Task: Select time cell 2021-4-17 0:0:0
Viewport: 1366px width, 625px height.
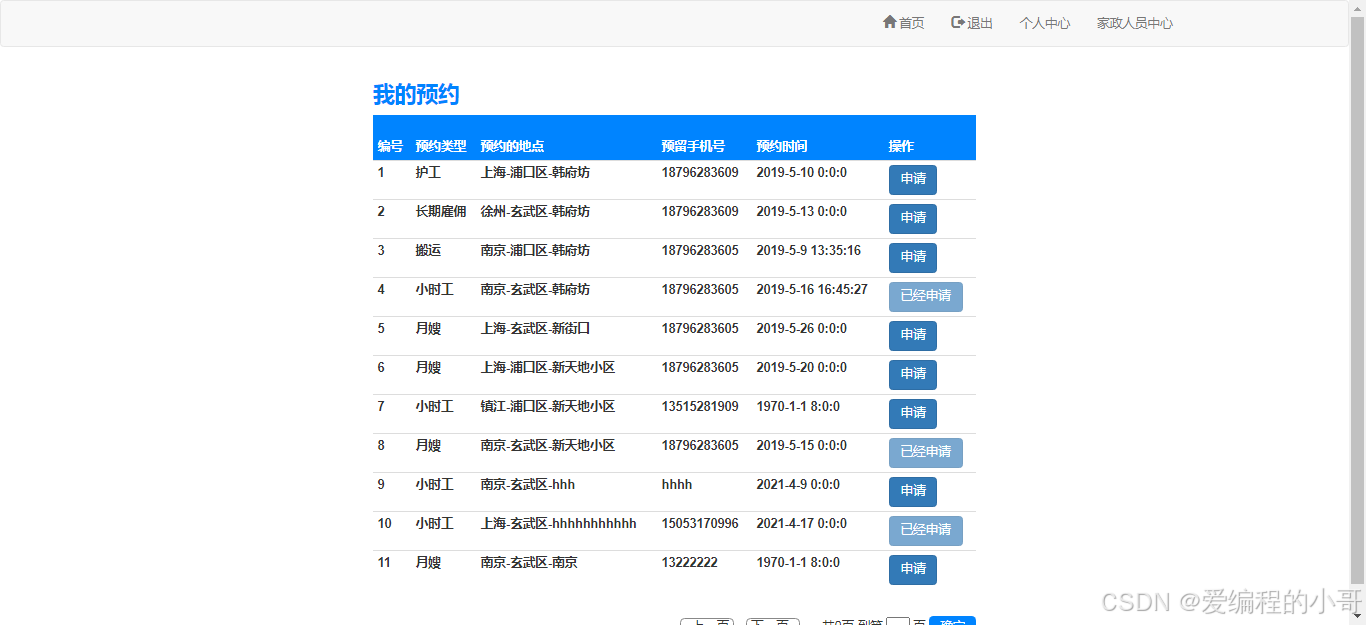Action: pos(801,523)
